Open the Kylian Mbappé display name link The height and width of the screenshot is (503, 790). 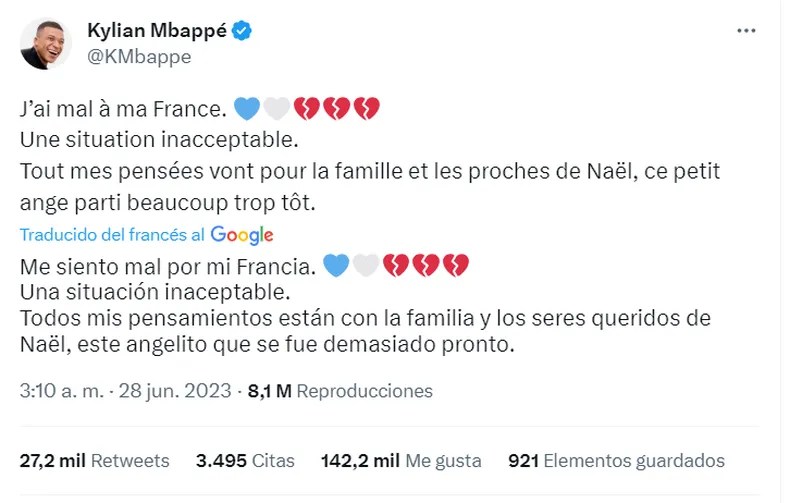(x=158, y=31)
